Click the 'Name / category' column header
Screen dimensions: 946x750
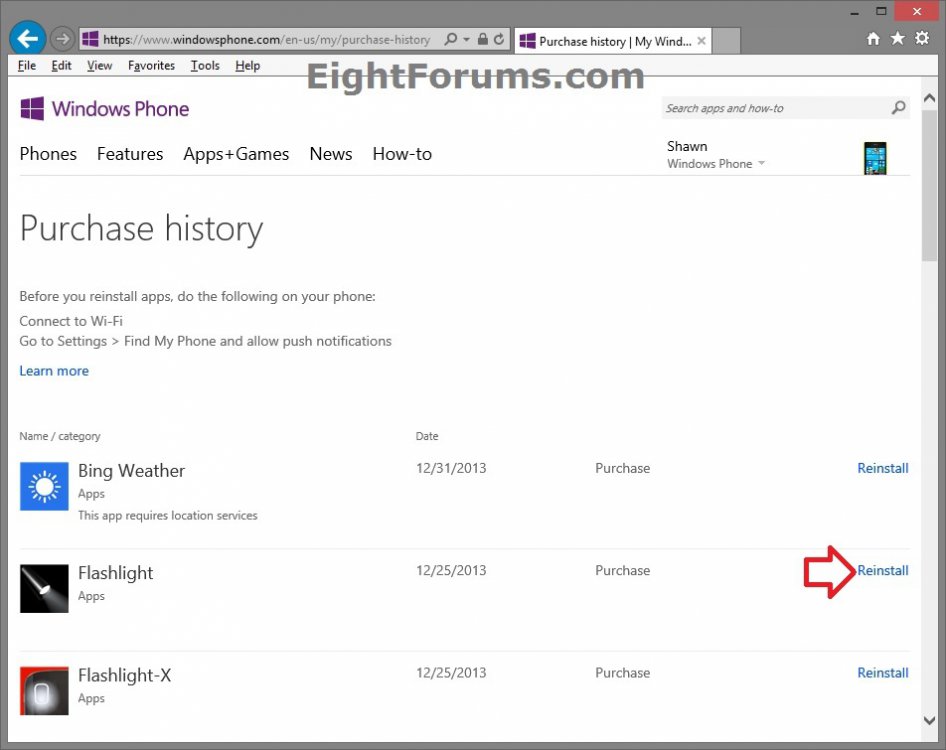point(60,436)
